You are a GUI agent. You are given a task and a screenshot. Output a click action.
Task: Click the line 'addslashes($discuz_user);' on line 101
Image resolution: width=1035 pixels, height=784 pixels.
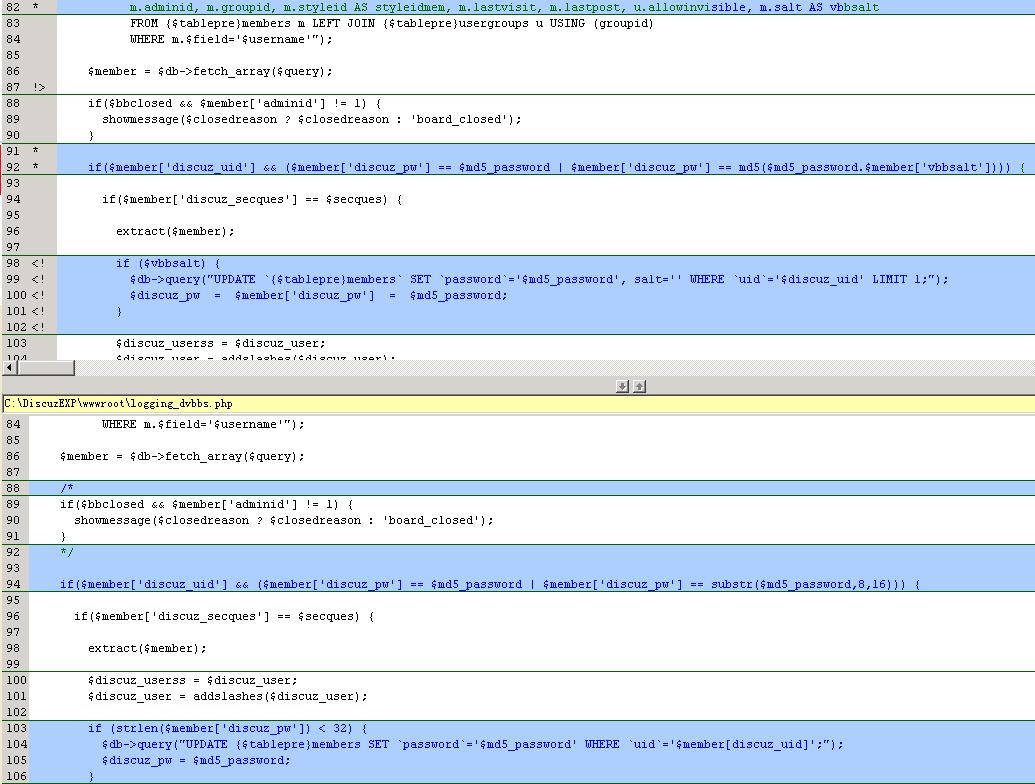(228, 696)
